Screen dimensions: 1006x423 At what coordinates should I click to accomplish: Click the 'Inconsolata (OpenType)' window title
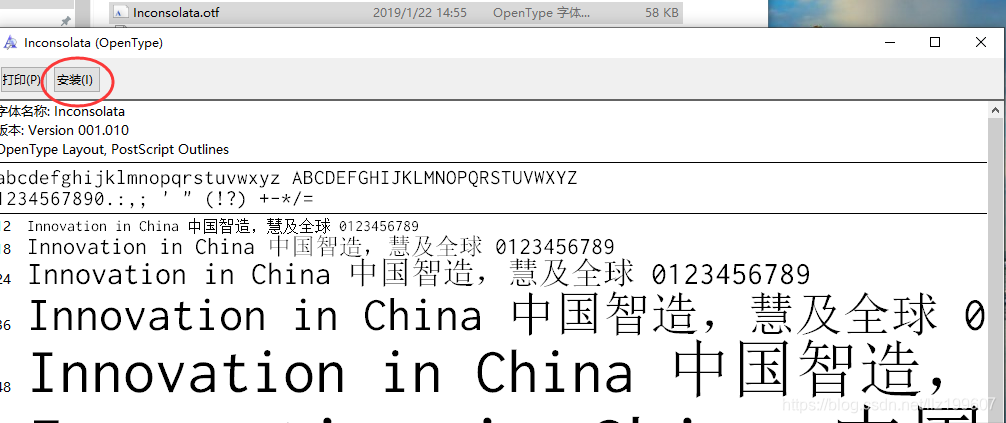click(93, 43)
